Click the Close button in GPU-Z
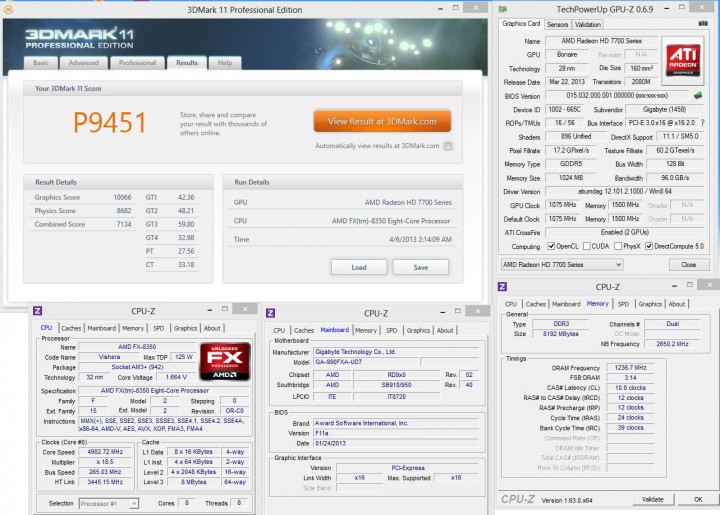 coord(688,265)
